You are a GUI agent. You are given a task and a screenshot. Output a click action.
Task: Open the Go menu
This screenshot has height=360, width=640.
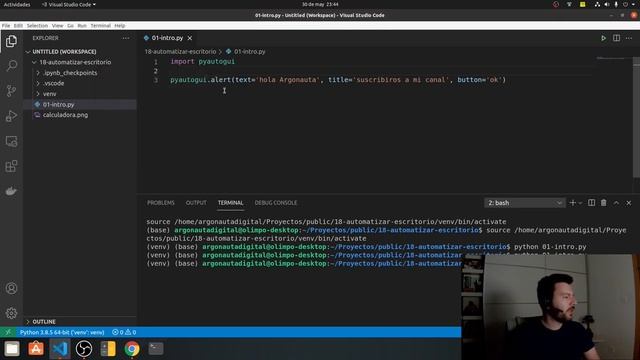coord(70,25)
